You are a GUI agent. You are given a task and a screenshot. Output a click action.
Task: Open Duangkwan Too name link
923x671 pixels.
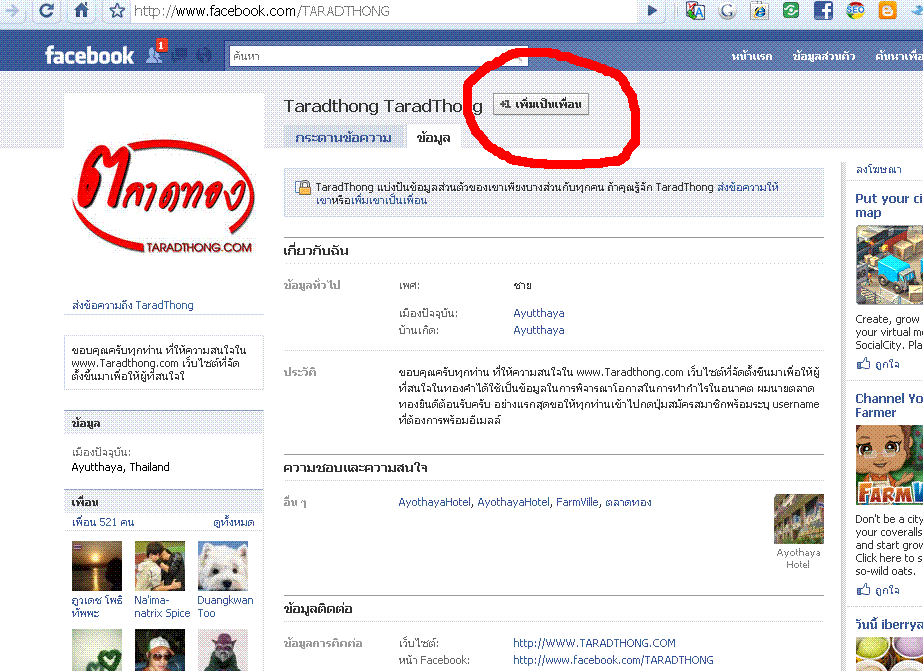coord(225,606)
